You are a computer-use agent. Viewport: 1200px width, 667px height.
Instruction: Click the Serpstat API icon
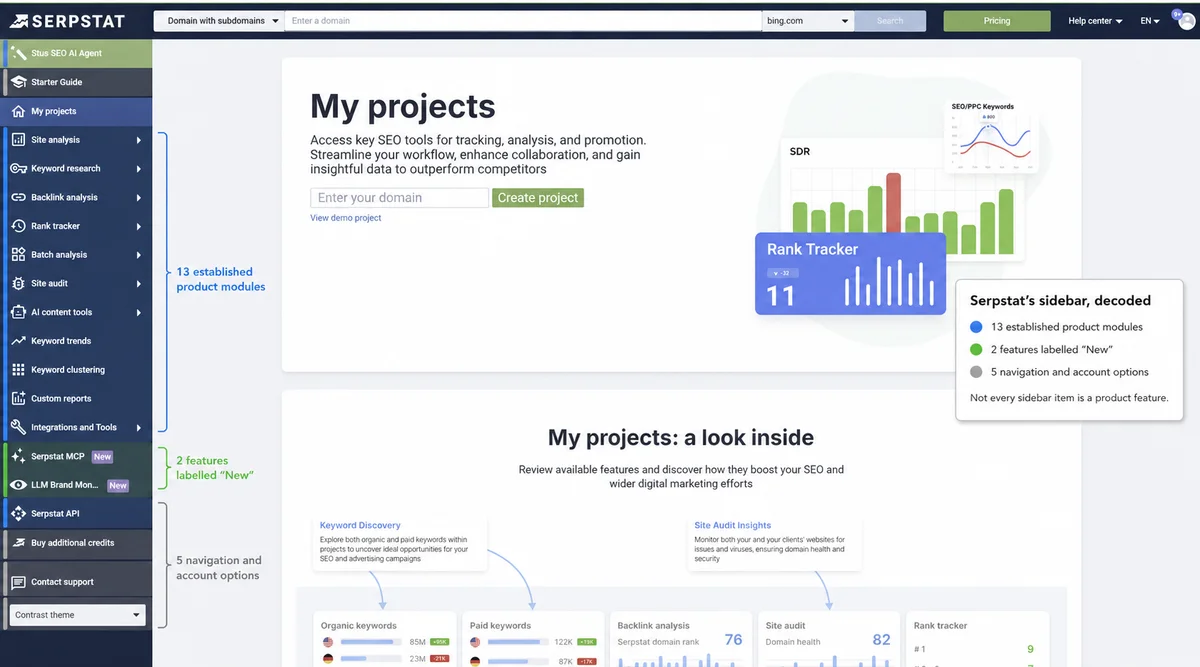[x=18, y=513]
